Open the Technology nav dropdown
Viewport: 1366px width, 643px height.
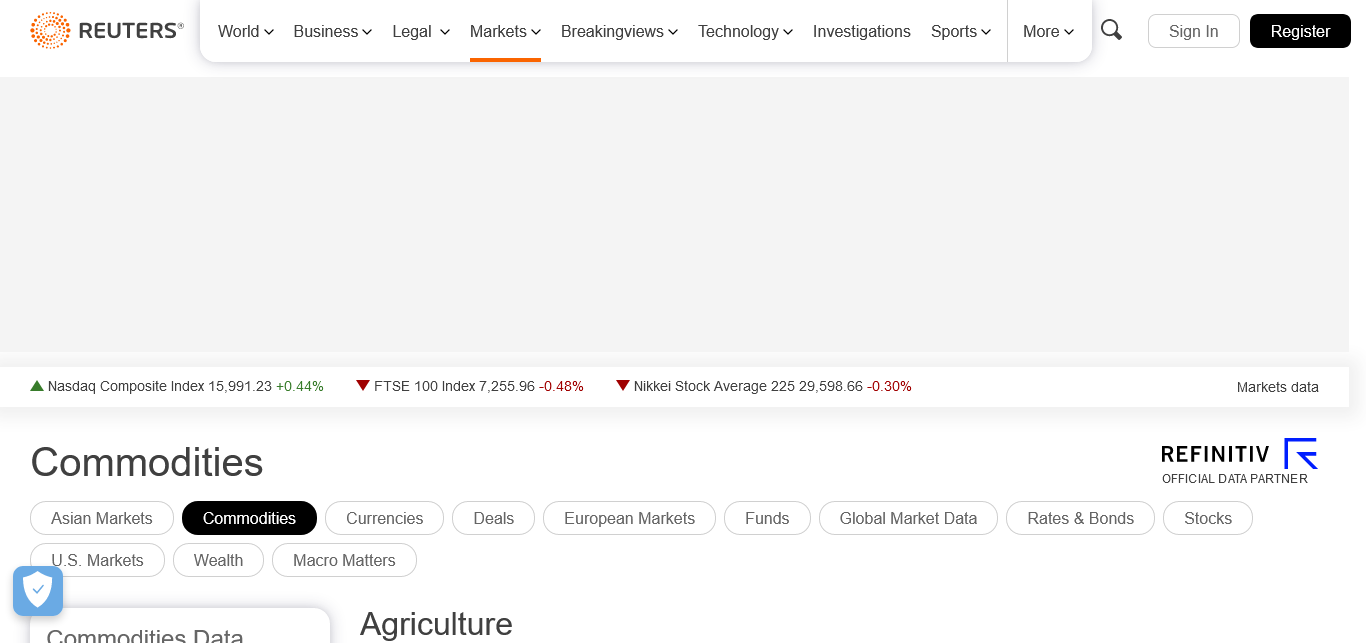tap(745, 32)
